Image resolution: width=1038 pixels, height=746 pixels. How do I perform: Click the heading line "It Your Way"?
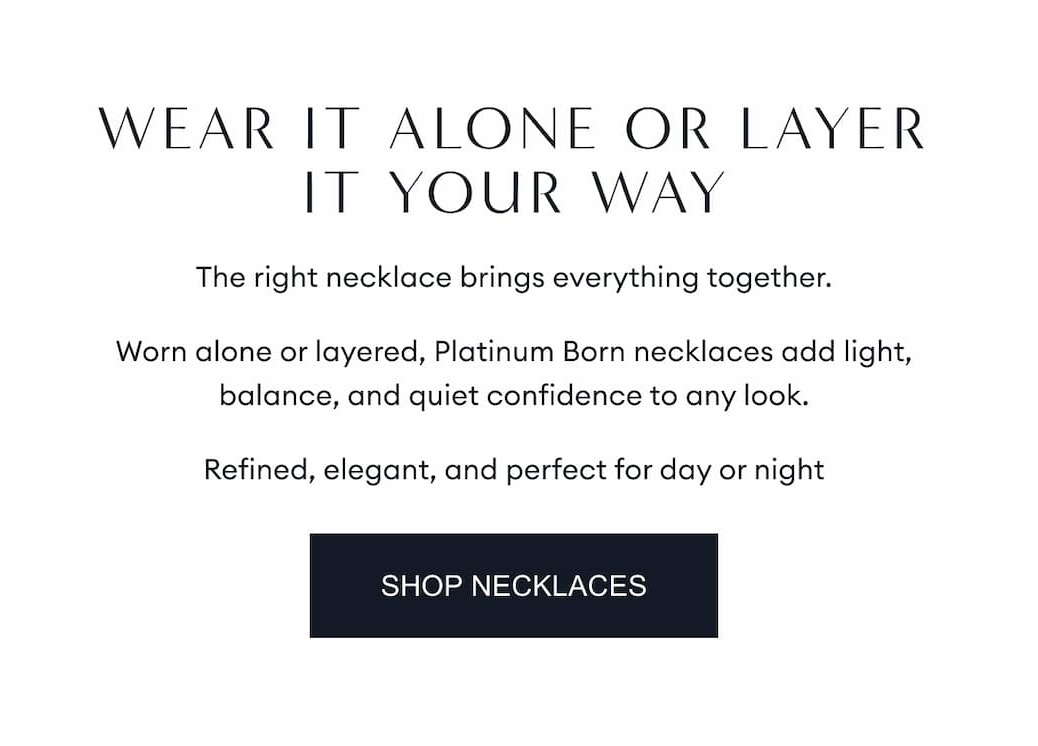pyautogui.click(x=514, y=192)
